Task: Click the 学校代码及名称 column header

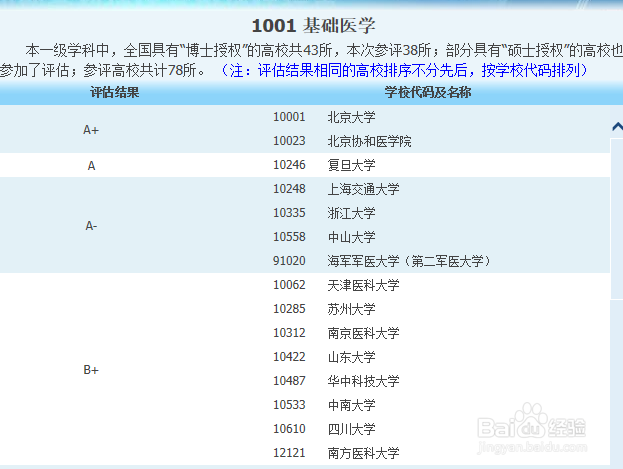Action: click(428, 93)
